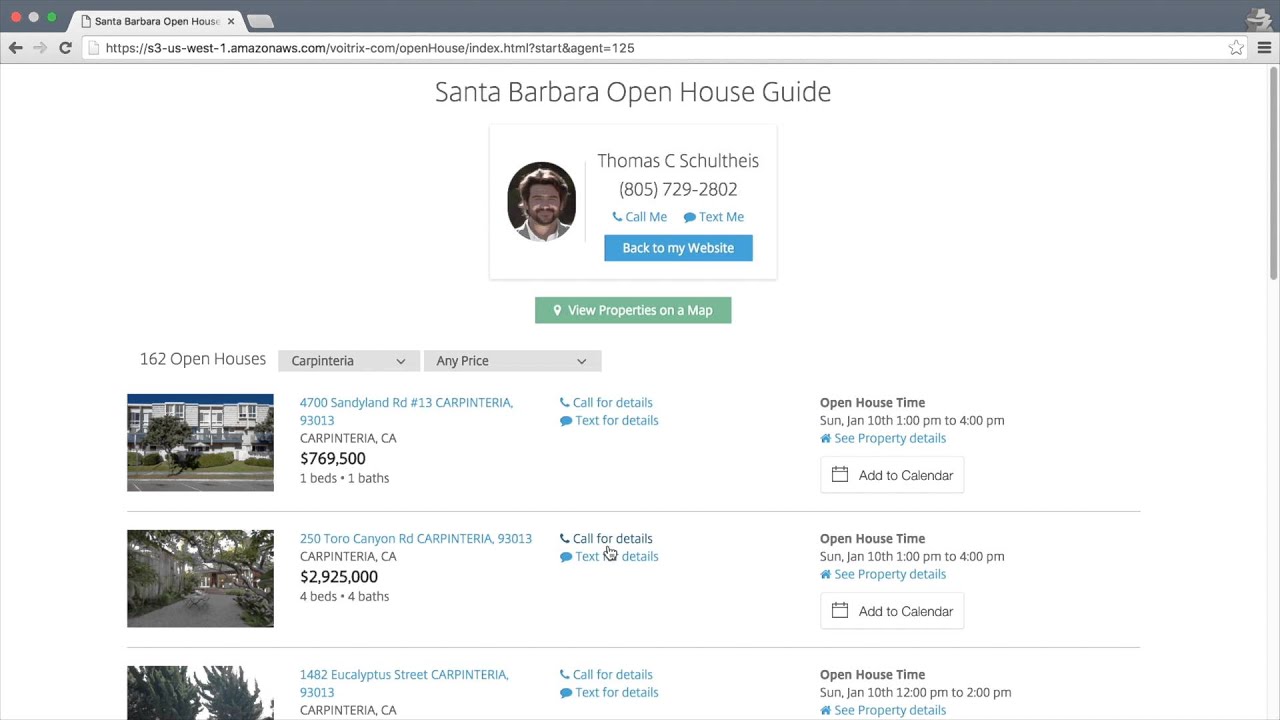Open 1482 Eucalyptus Street listing link
Viewport: 1280px width, 720px height.
click(404, 683)
